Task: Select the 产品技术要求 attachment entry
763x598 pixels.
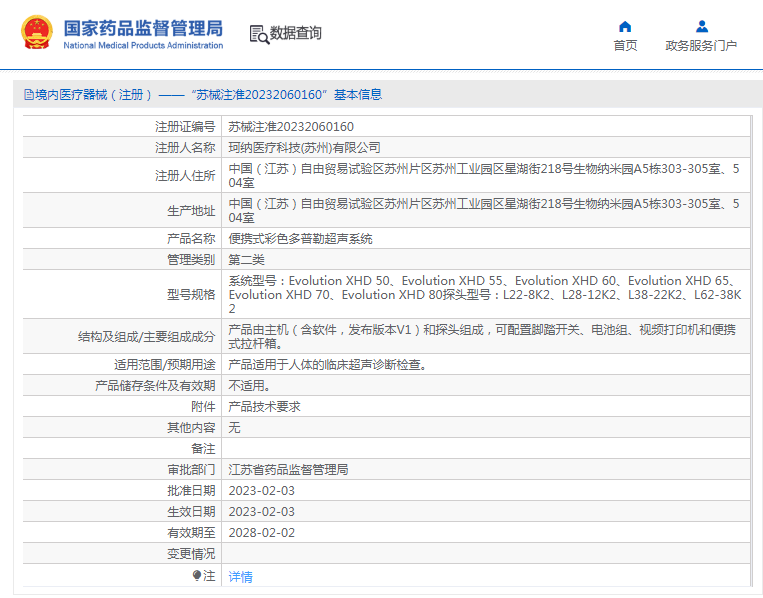Action: coord(264,406)
